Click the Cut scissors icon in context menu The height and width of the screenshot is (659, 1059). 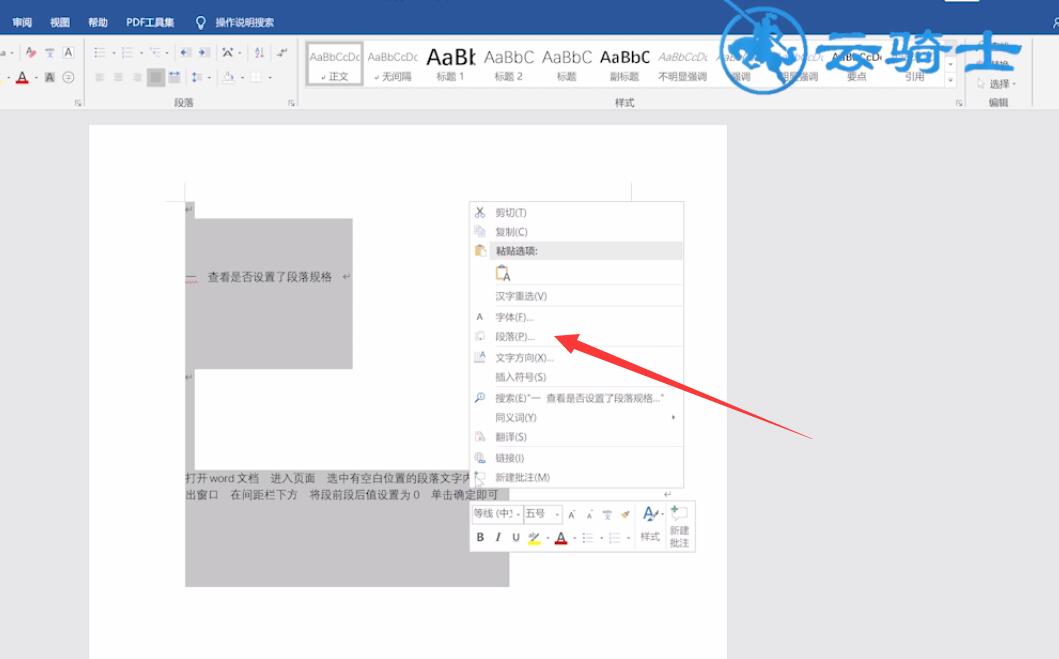click(x=480, y=212)
